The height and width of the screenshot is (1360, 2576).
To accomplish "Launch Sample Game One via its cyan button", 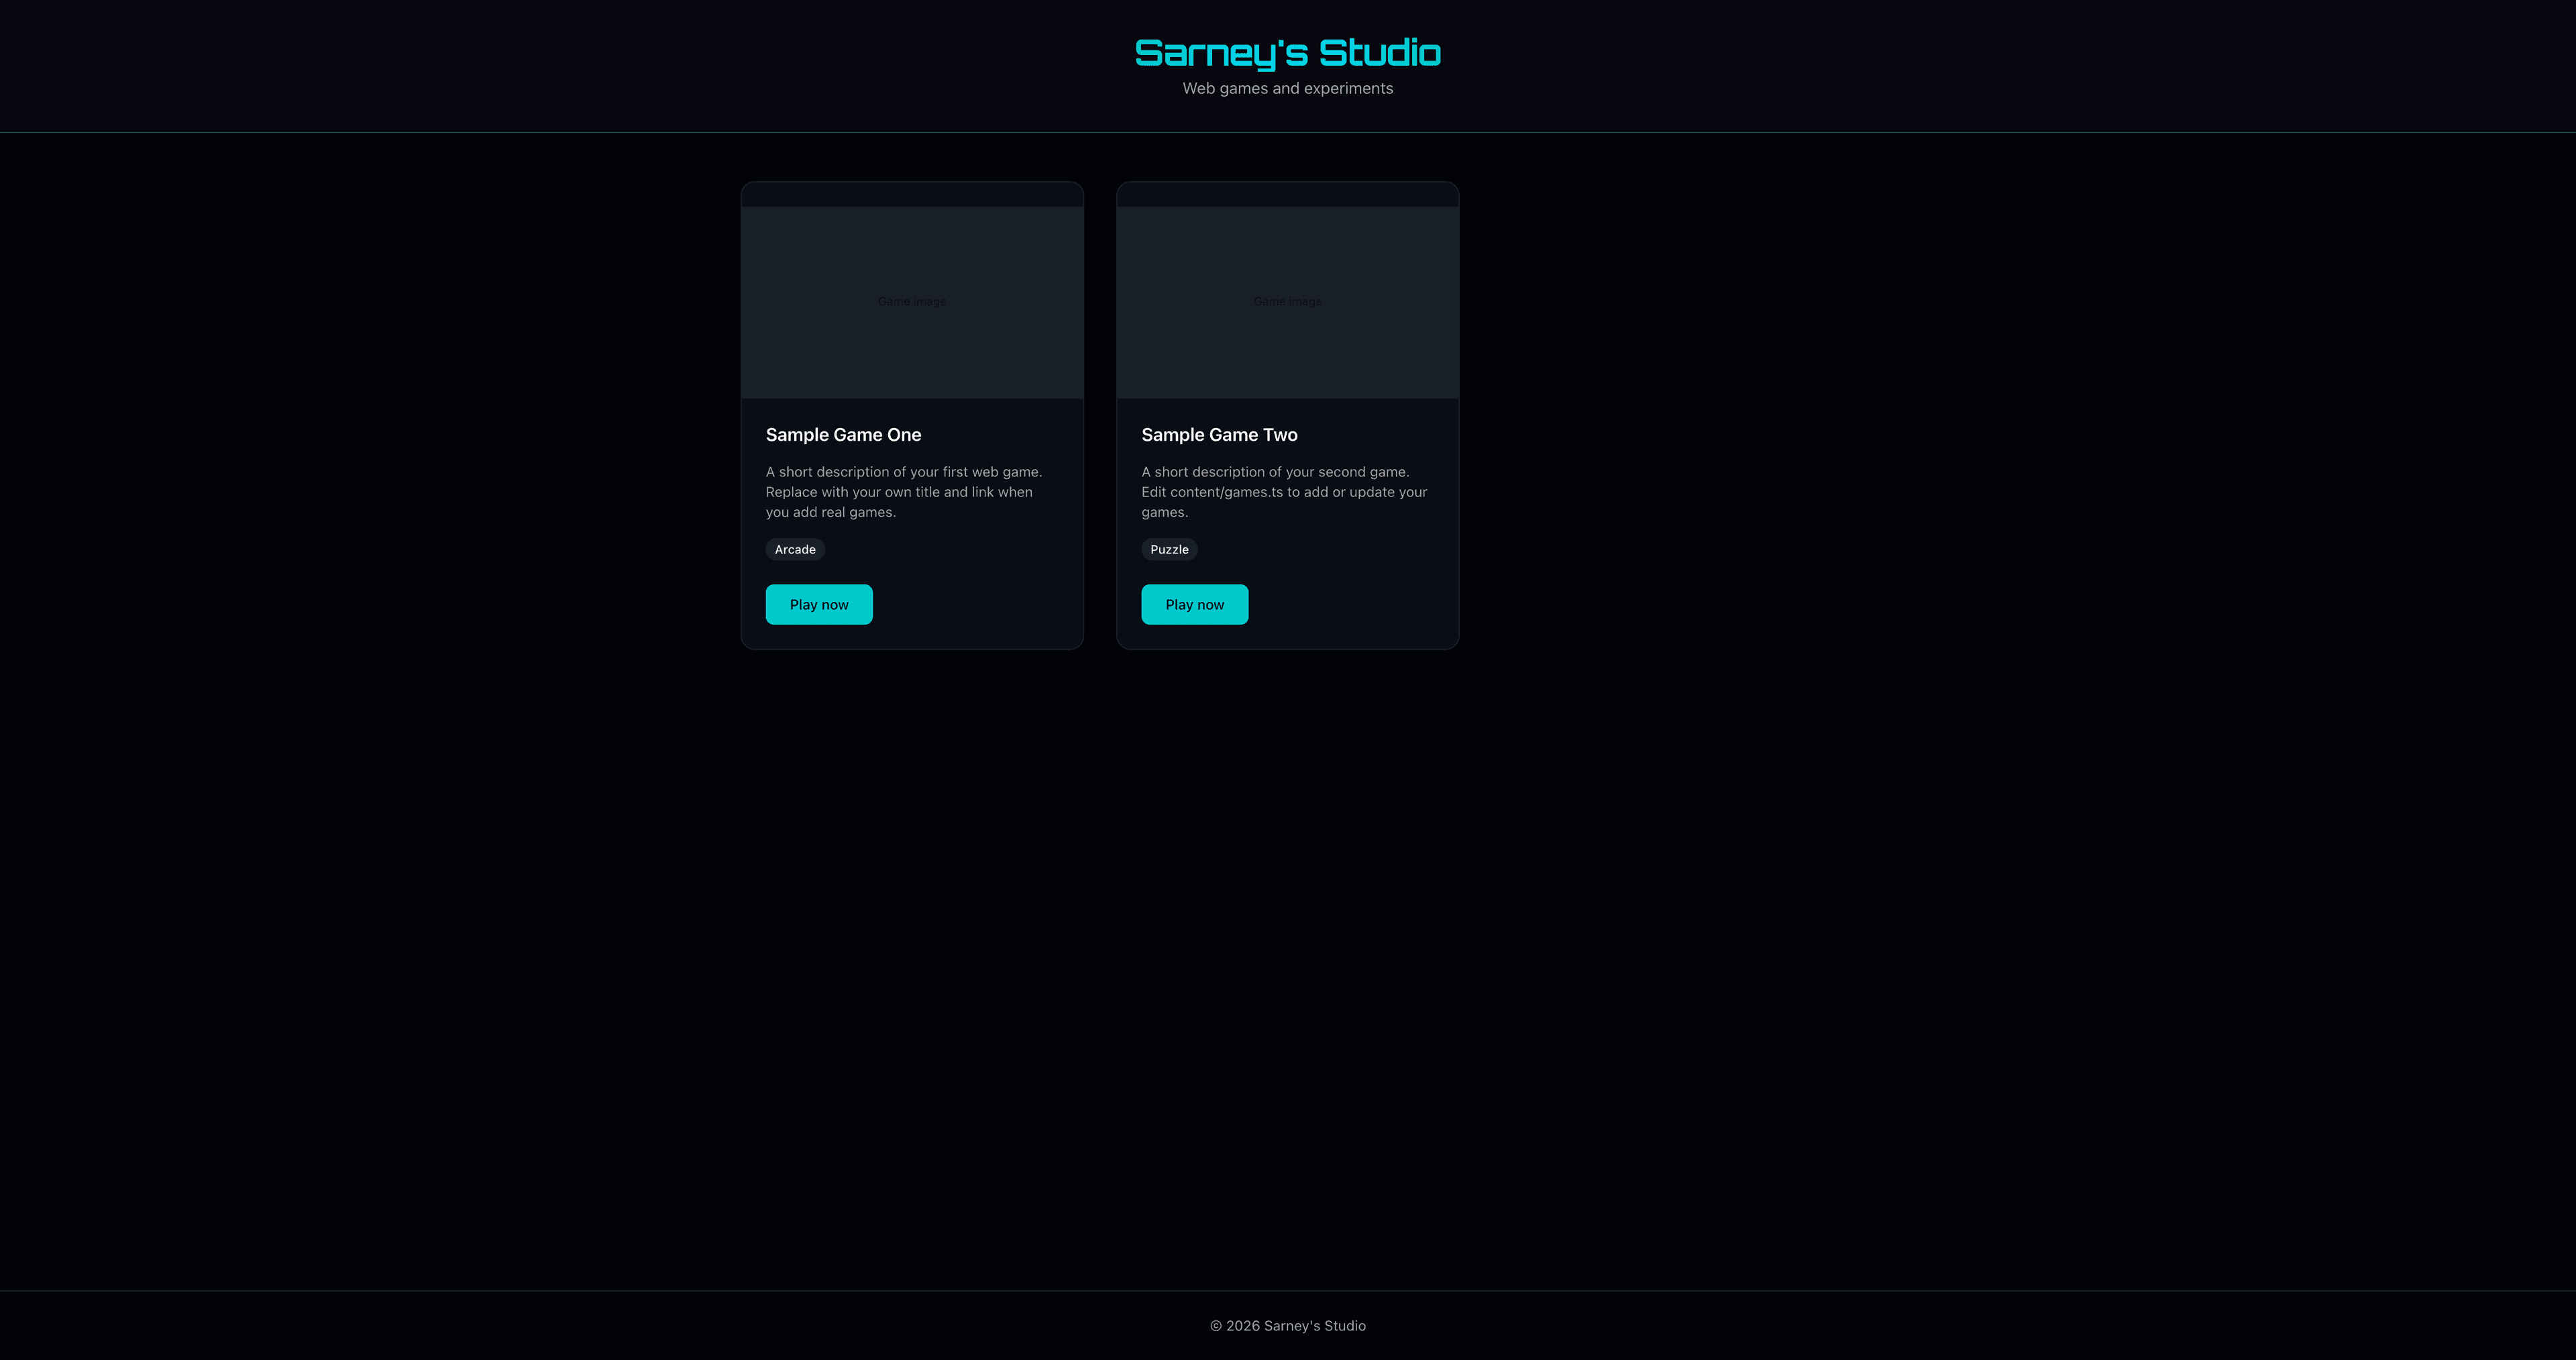I will click(818, 604).
